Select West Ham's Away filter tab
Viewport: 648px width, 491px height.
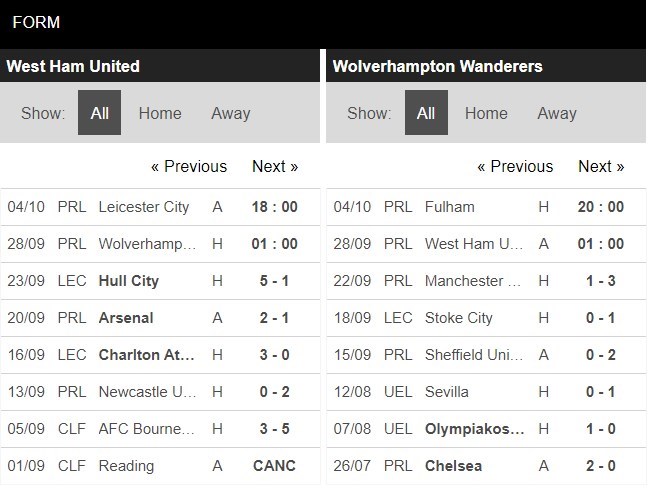(x=230, y=113)
